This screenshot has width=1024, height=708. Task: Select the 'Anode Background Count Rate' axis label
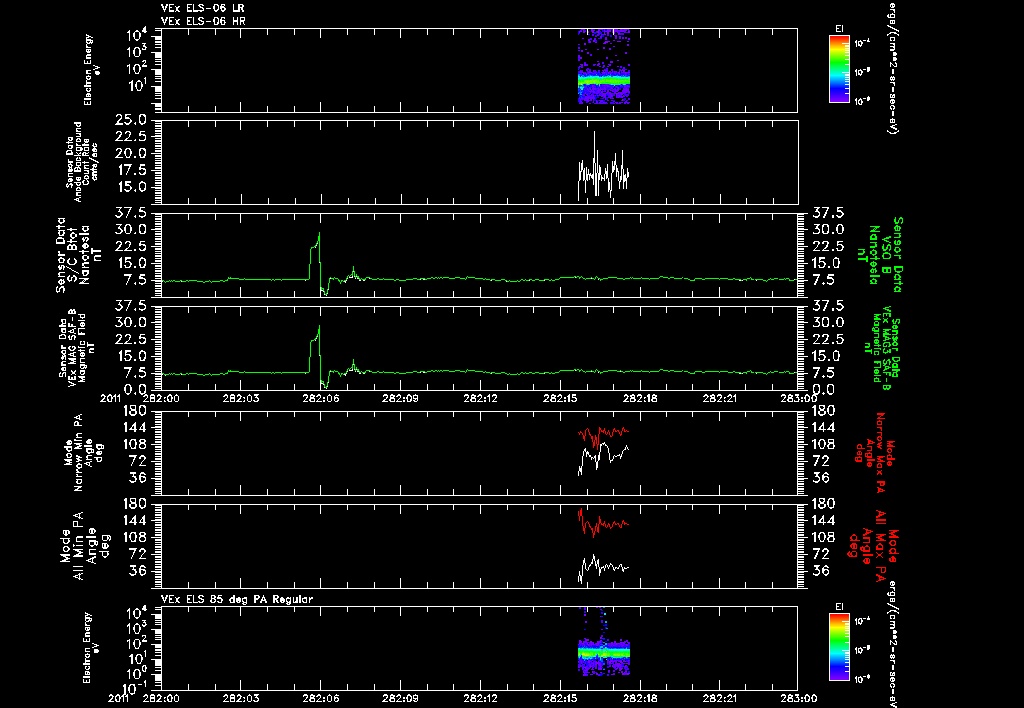(x=82, y=161)
